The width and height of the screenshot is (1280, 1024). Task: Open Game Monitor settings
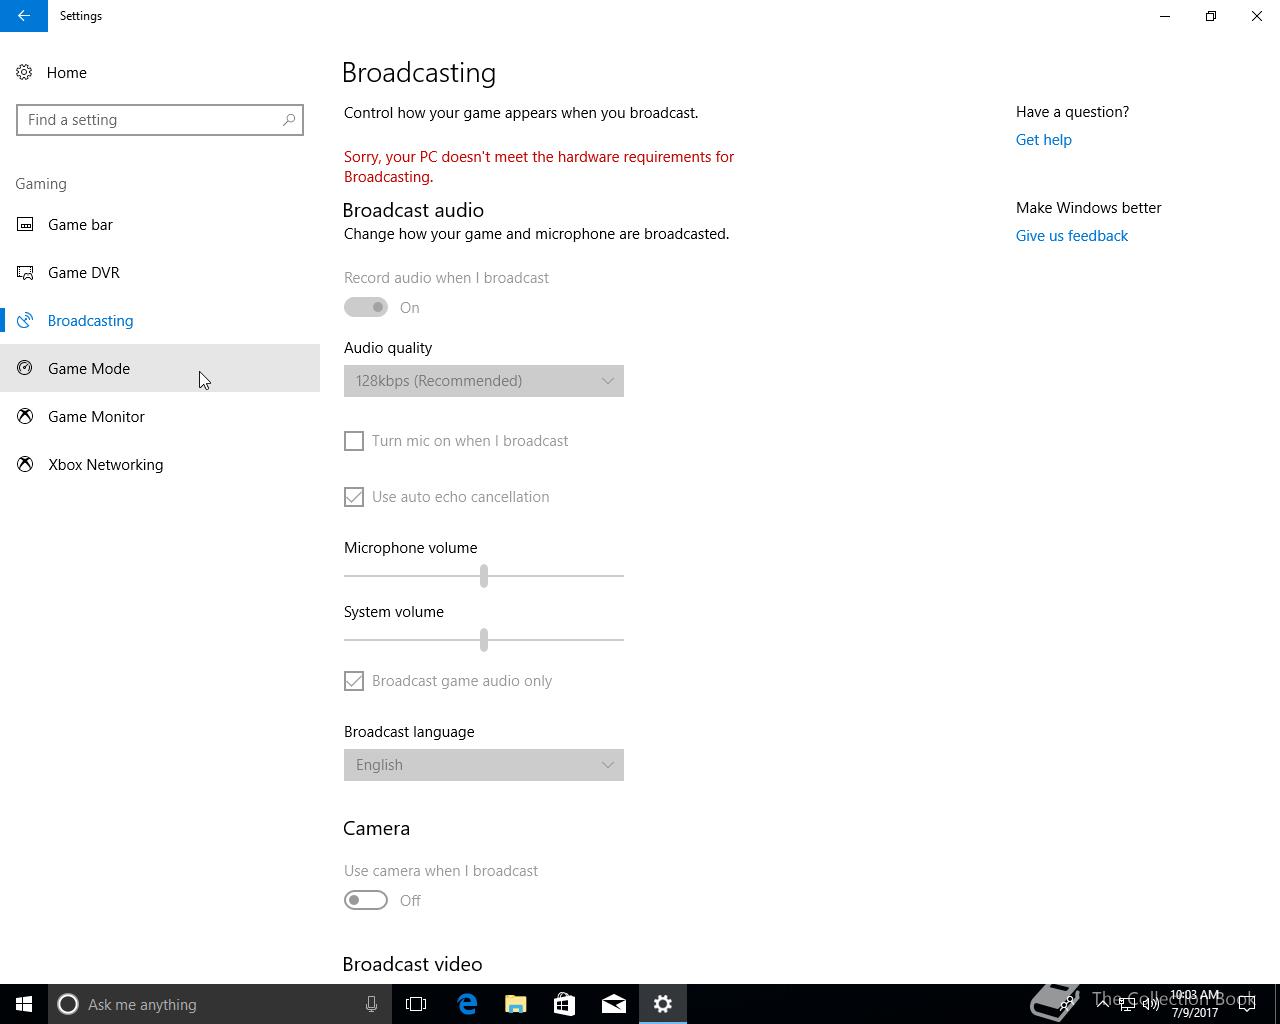click(x=160, y=417)
